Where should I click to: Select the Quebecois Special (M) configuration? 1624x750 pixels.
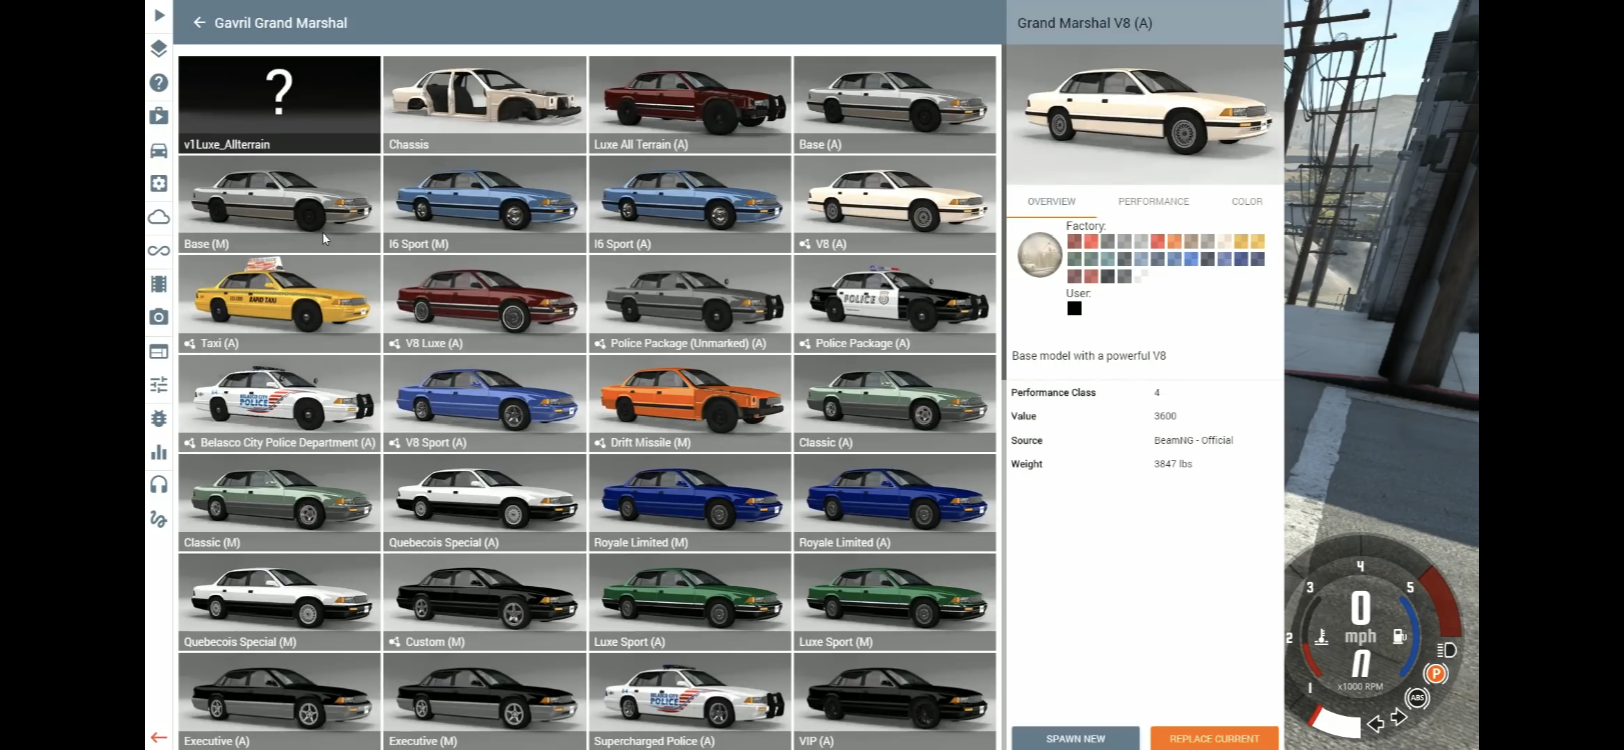click(x=279, y=602)
